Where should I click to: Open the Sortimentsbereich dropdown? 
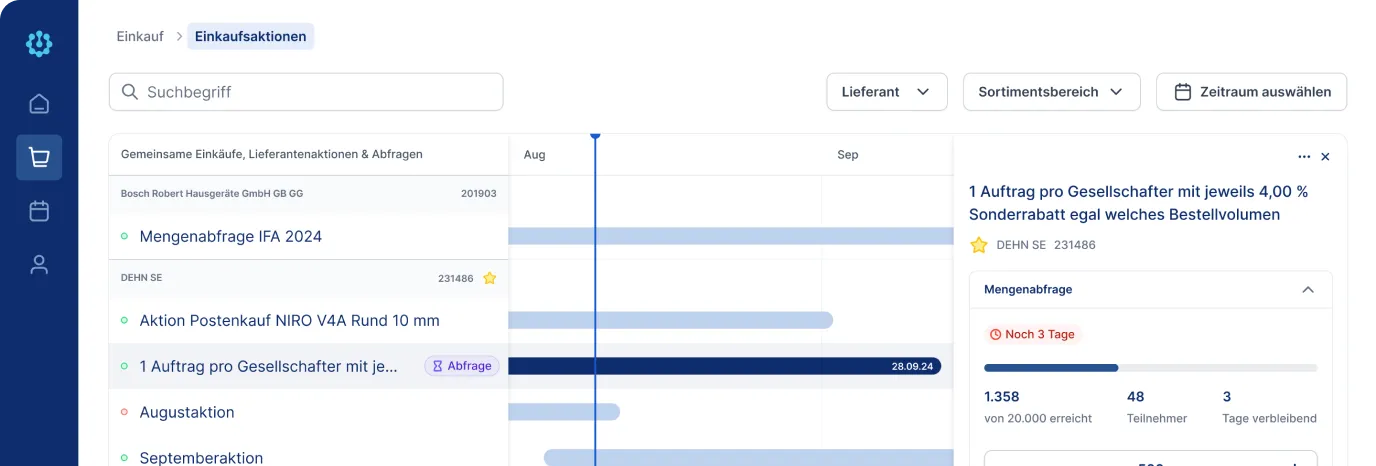[1052, 92]
